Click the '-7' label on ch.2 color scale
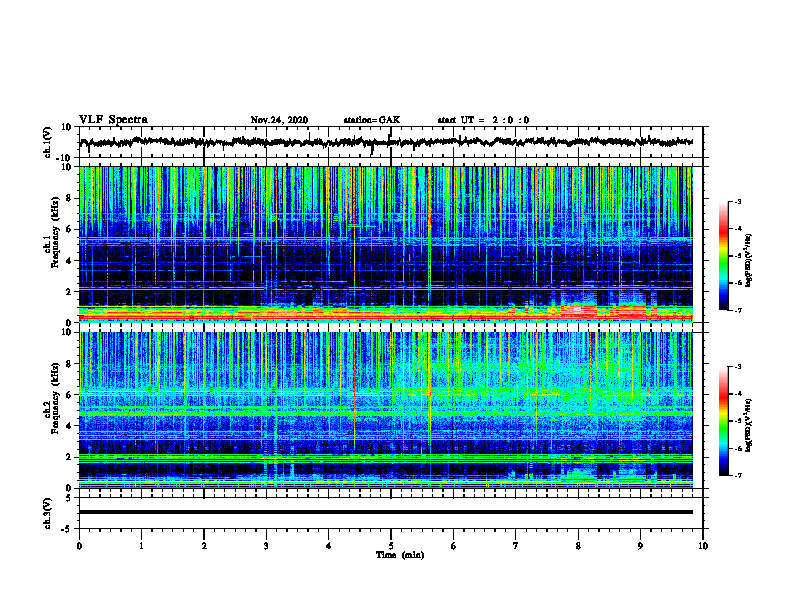Screen dimensions: 792x612 tap(737, 475)
